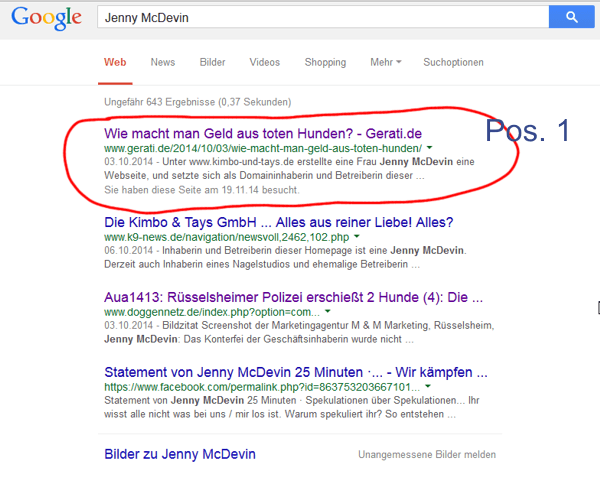Image resolution: width=600 pixels, height=478 pixels.
Task: Click the 'Ungefähr 643 Ergebnisse' result count text
Action: pyautogui.click(x=197, y=102)
